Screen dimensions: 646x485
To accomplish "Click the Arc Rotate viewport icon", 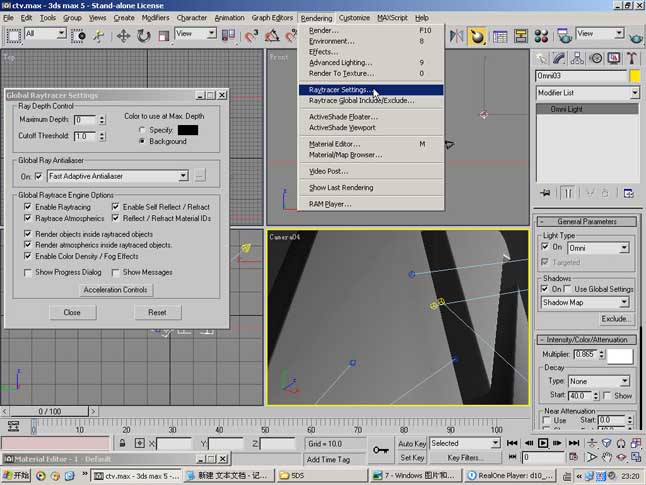I will [x=621, y=457].
